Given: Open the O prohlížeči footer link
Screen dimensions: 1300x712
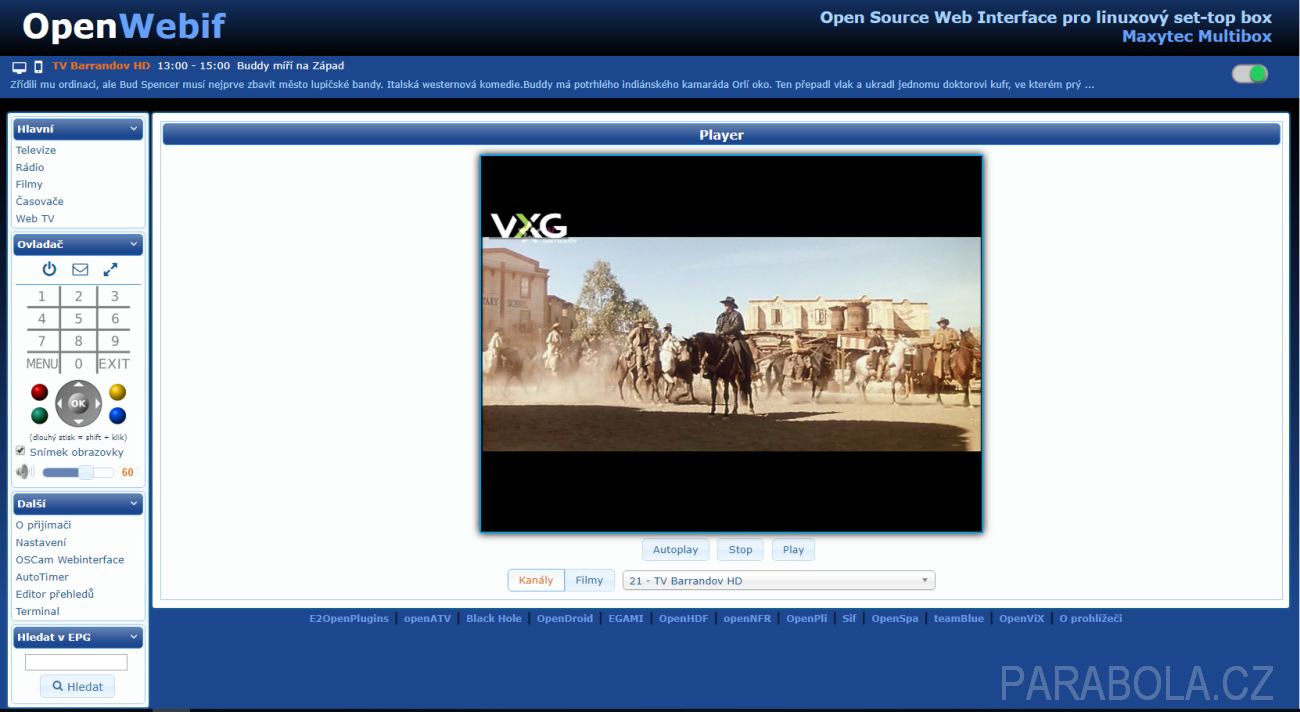Looking at the screenshot, I should [1090, 618].
